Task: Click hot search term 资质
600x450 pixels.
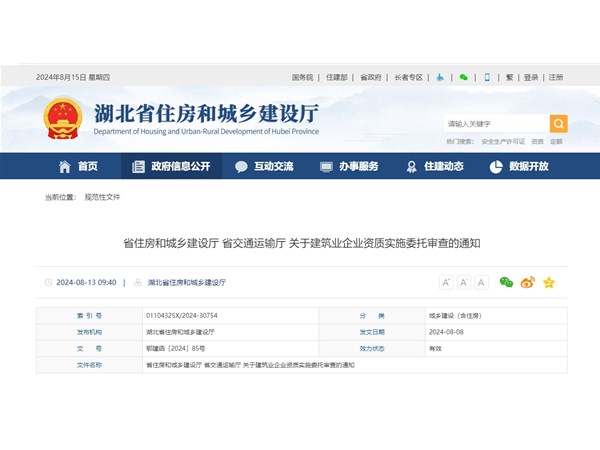Action: [537, 142]
